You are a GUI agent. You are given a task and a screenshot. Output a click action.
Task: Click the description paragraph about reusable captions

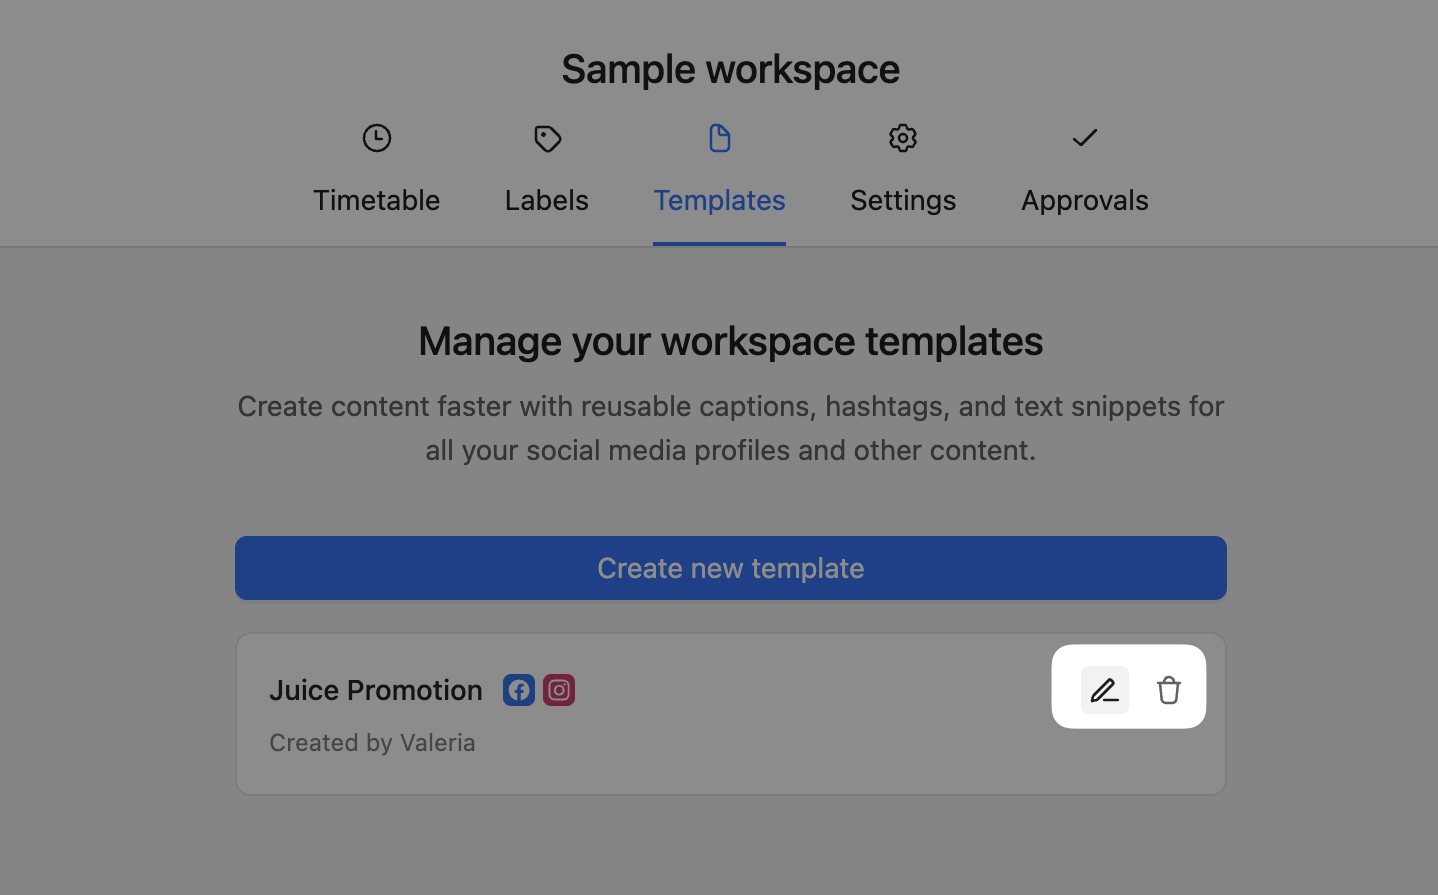[730, 428]
